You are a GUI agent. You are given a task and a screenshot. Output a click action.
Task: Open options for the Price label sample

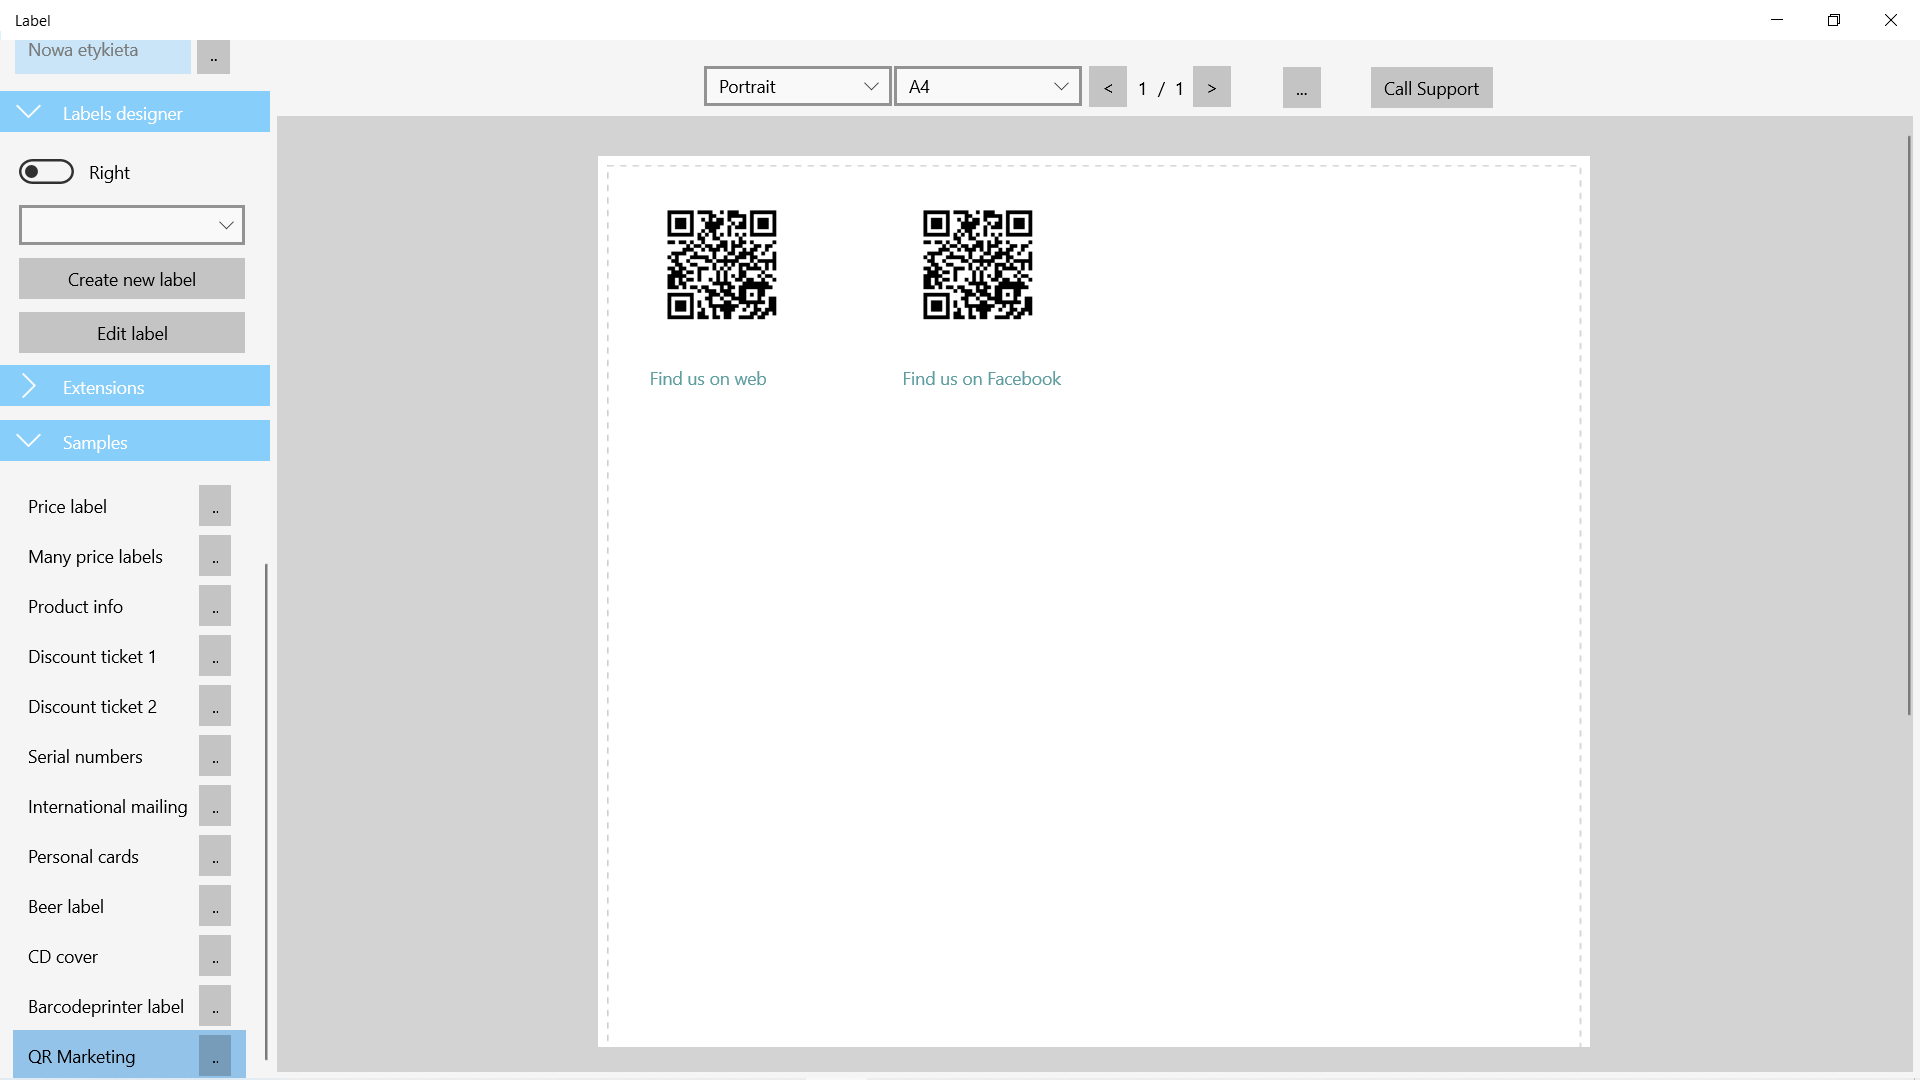pos(215,505)
